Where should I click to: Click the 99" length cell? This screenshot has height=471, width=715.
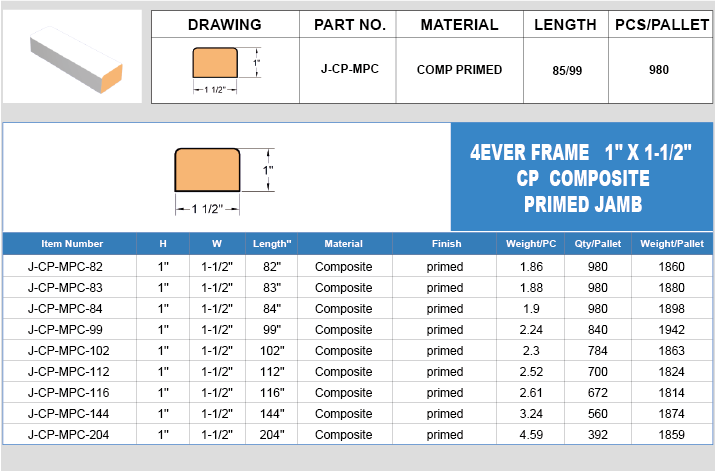pos(272,330)
